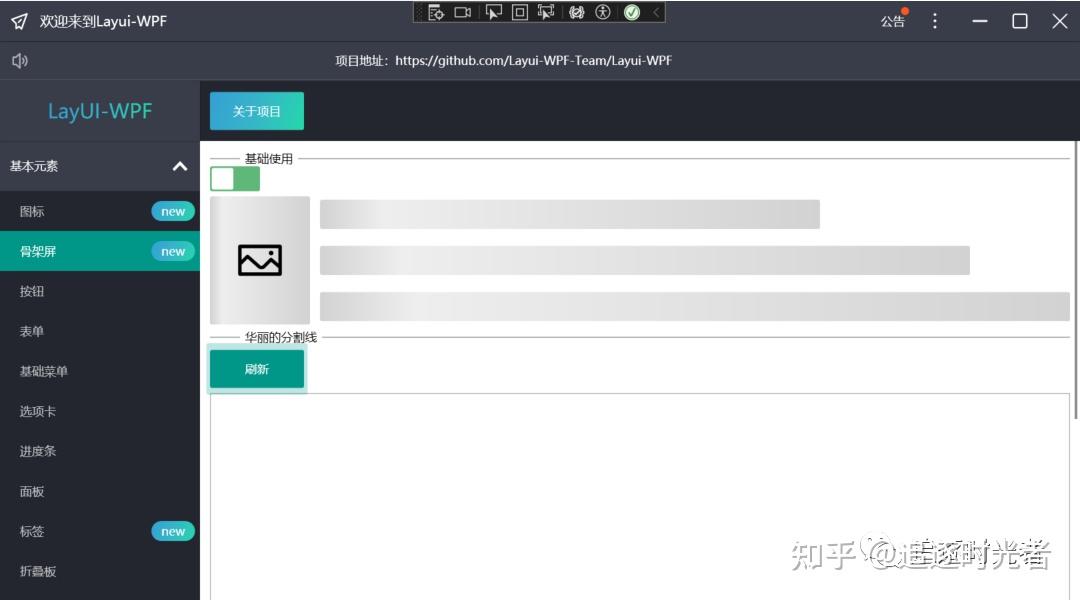Toggle the switch under 基础使用
The width and height of the screenshot is (1080, 600).
(x=235, y=178)
